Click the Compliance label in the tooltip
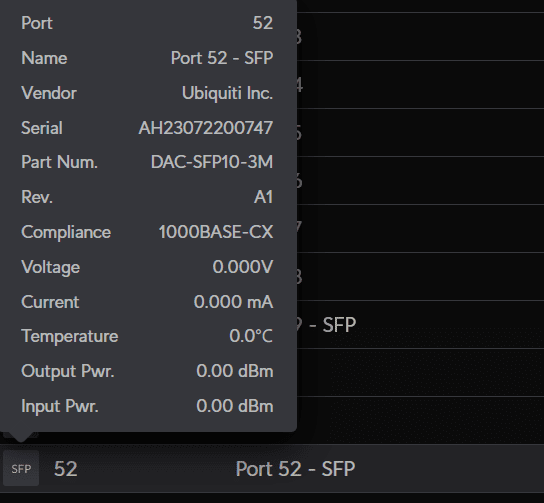The height and width of the screenshot is (503, 544). (x=66, y=232)
